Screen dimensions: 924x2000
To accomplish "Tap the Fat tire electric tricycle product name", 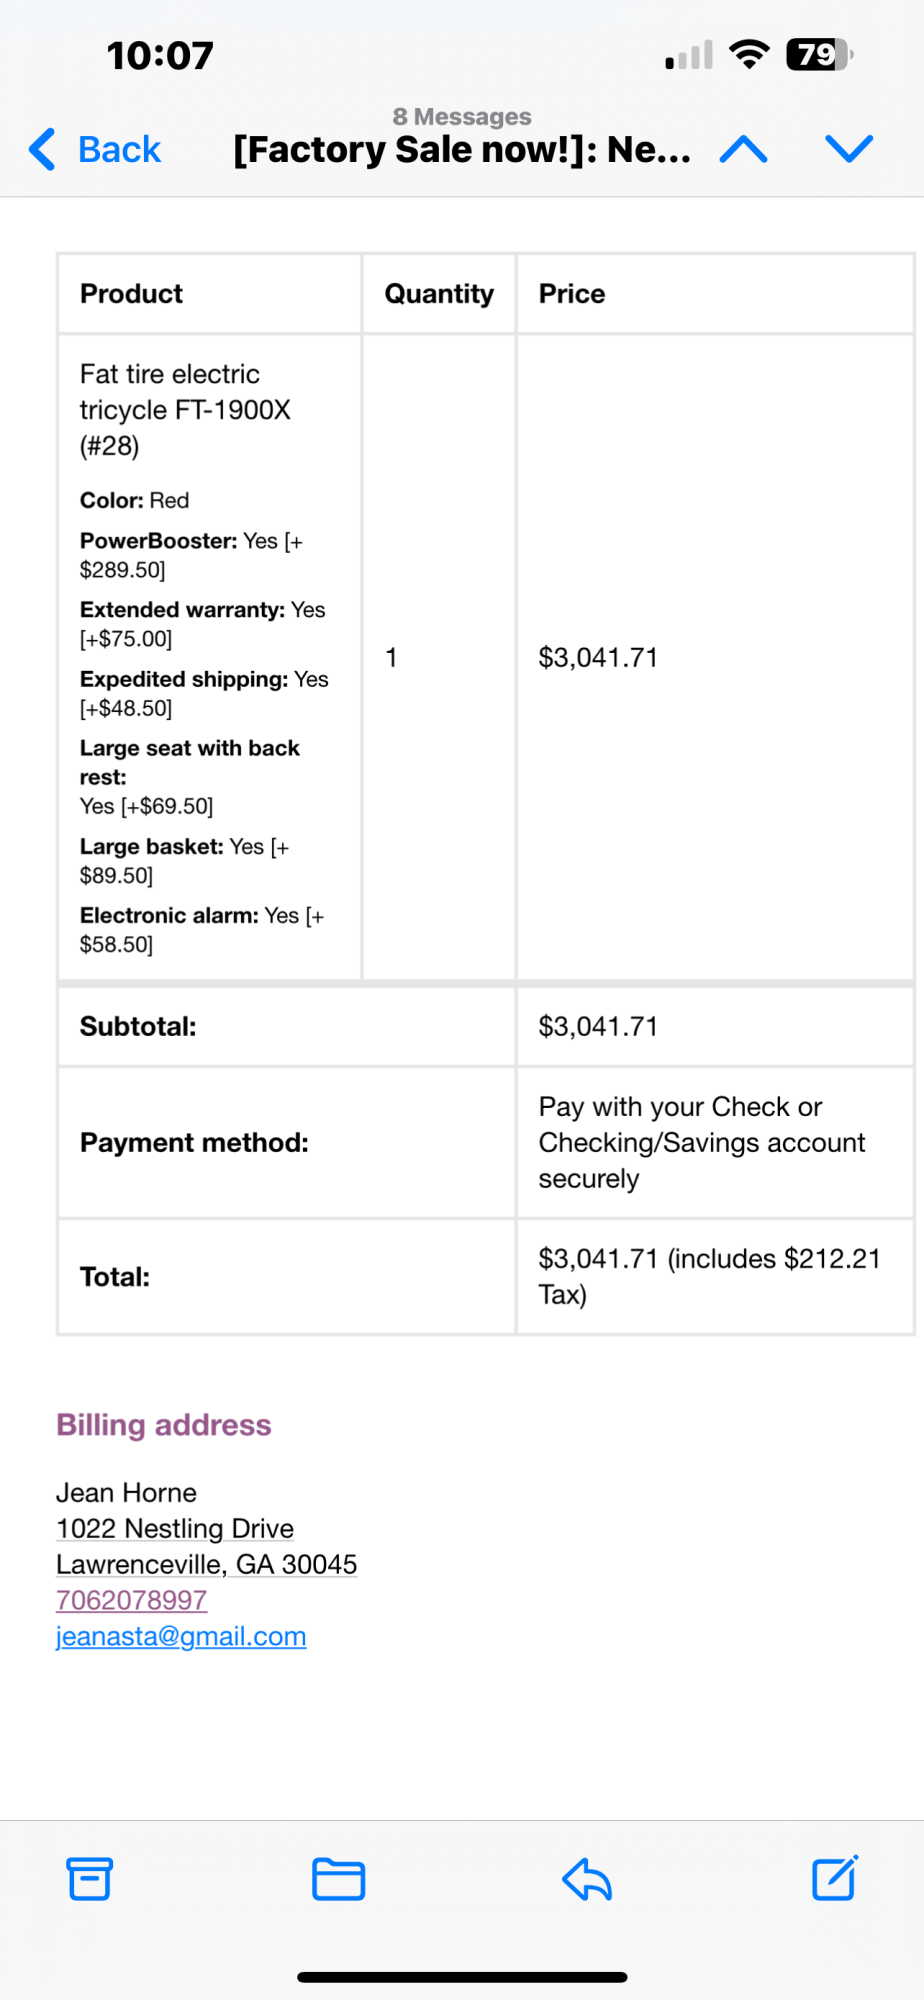I will click(x=185, y=409).
